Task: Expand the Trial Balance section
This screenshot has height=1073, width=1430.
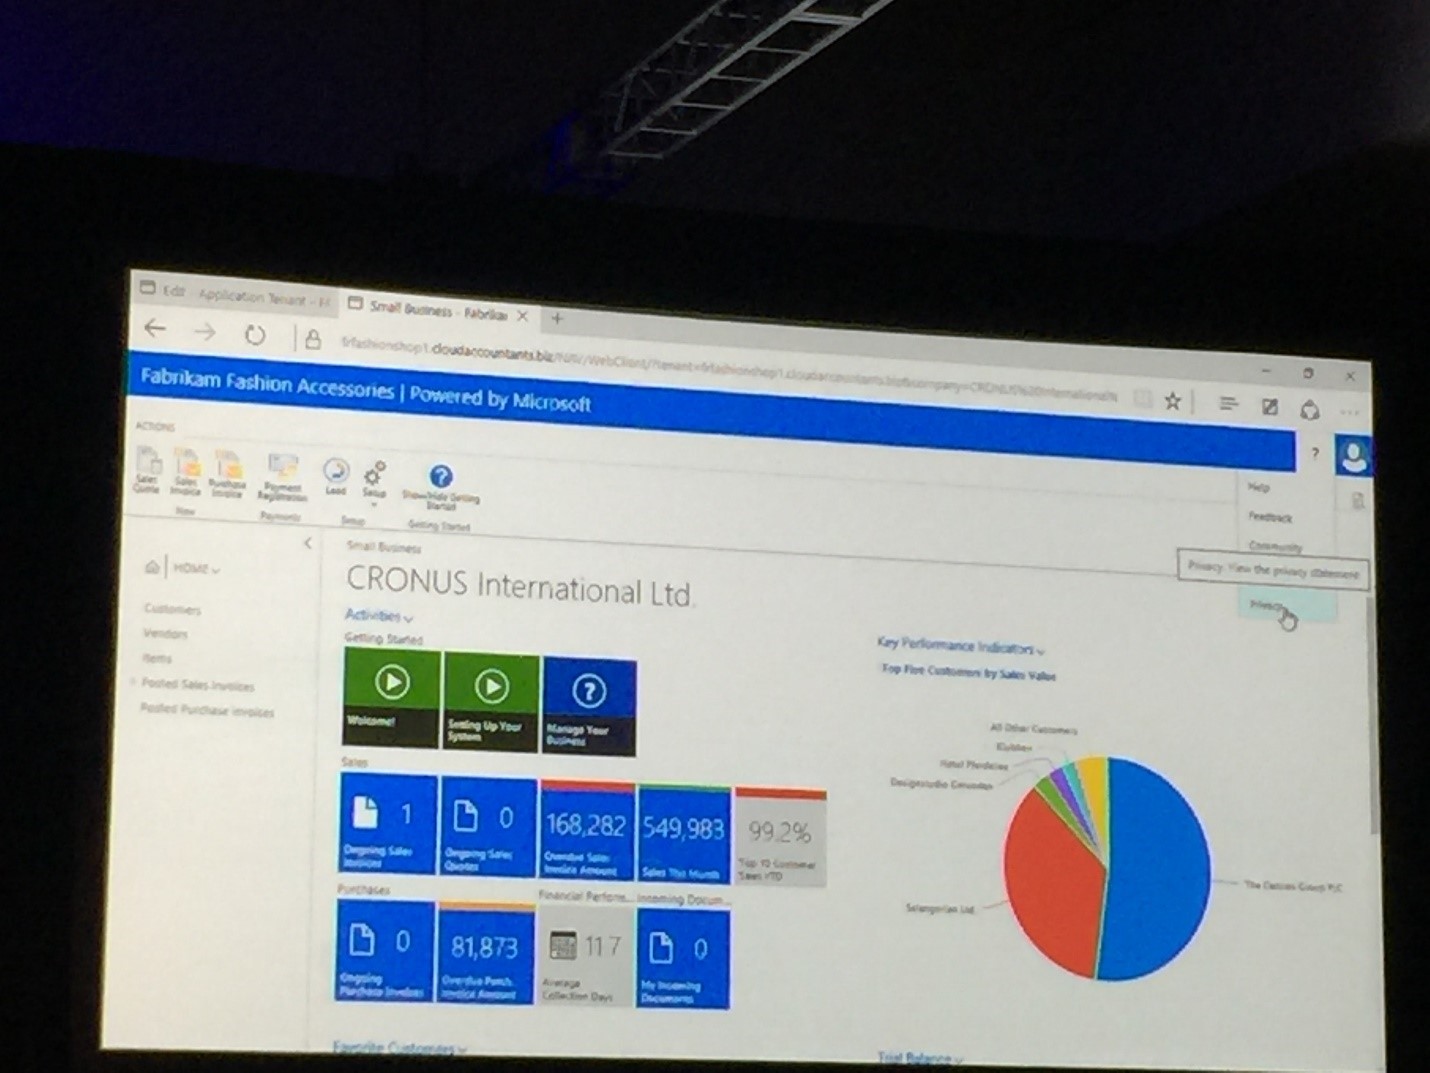Action: [x=920, y=1057]
